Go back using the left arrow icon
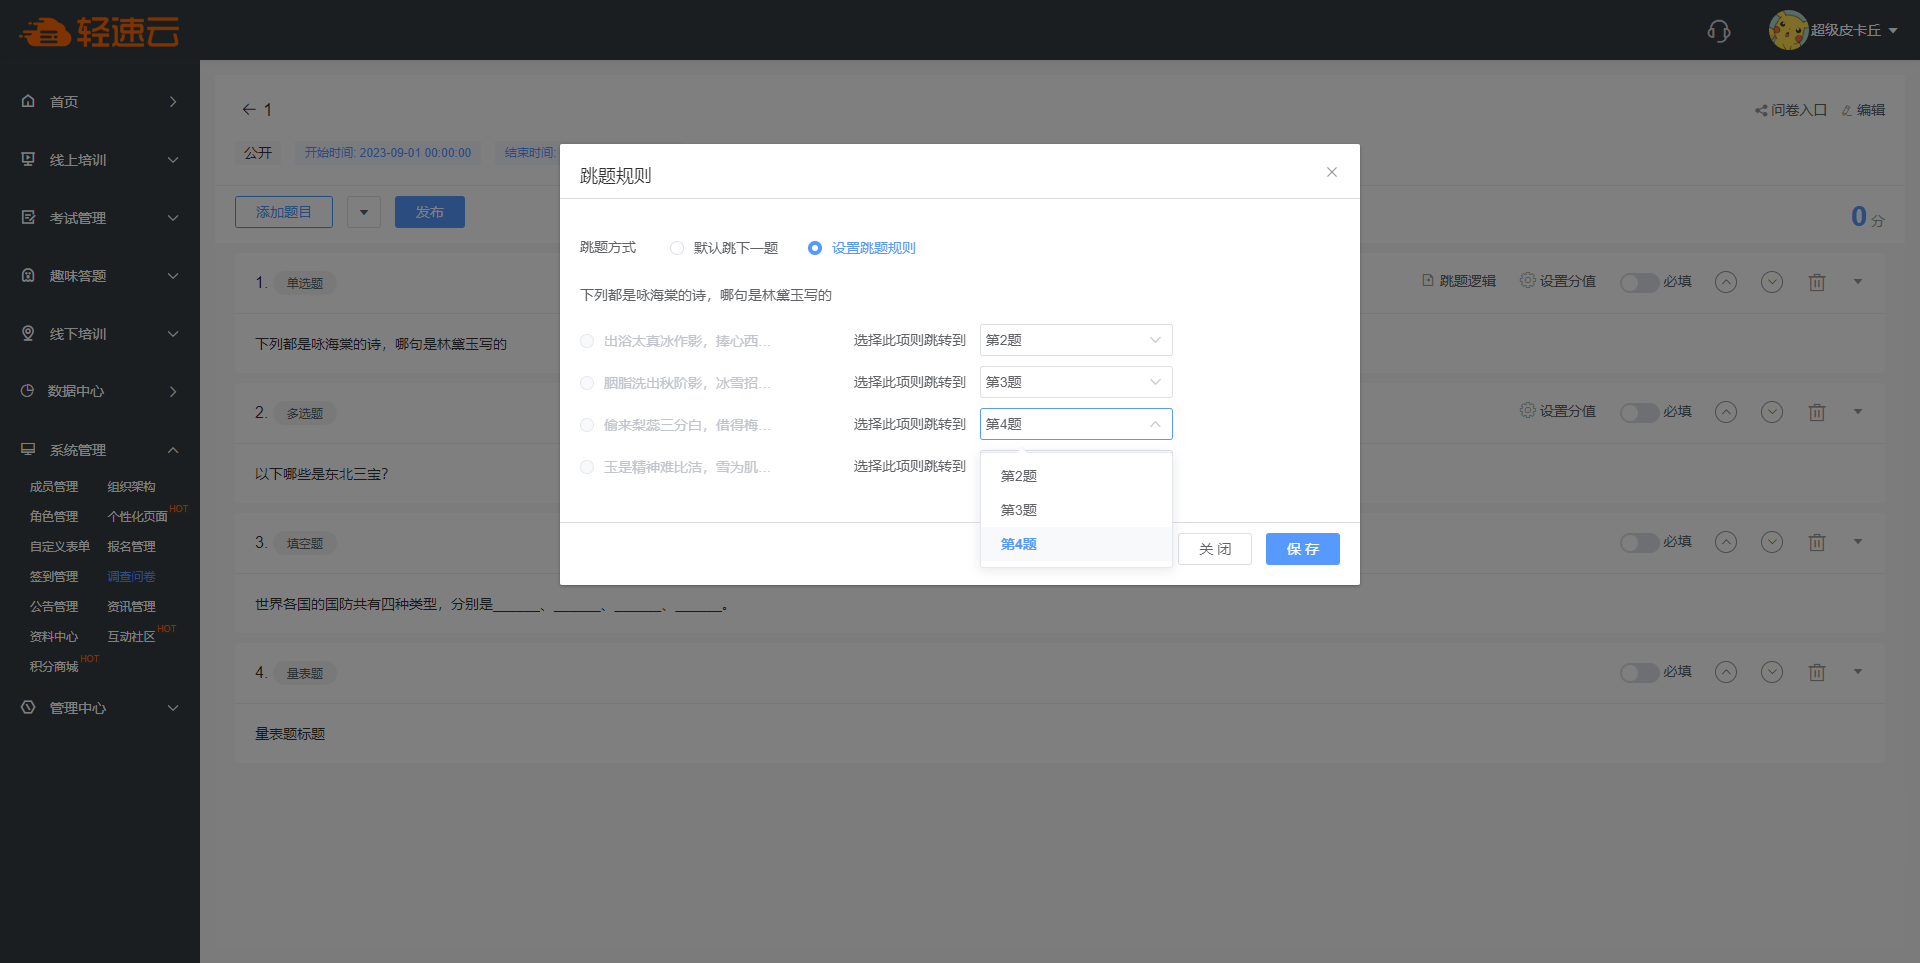1920x963 pixels. [x=249, y=110]
